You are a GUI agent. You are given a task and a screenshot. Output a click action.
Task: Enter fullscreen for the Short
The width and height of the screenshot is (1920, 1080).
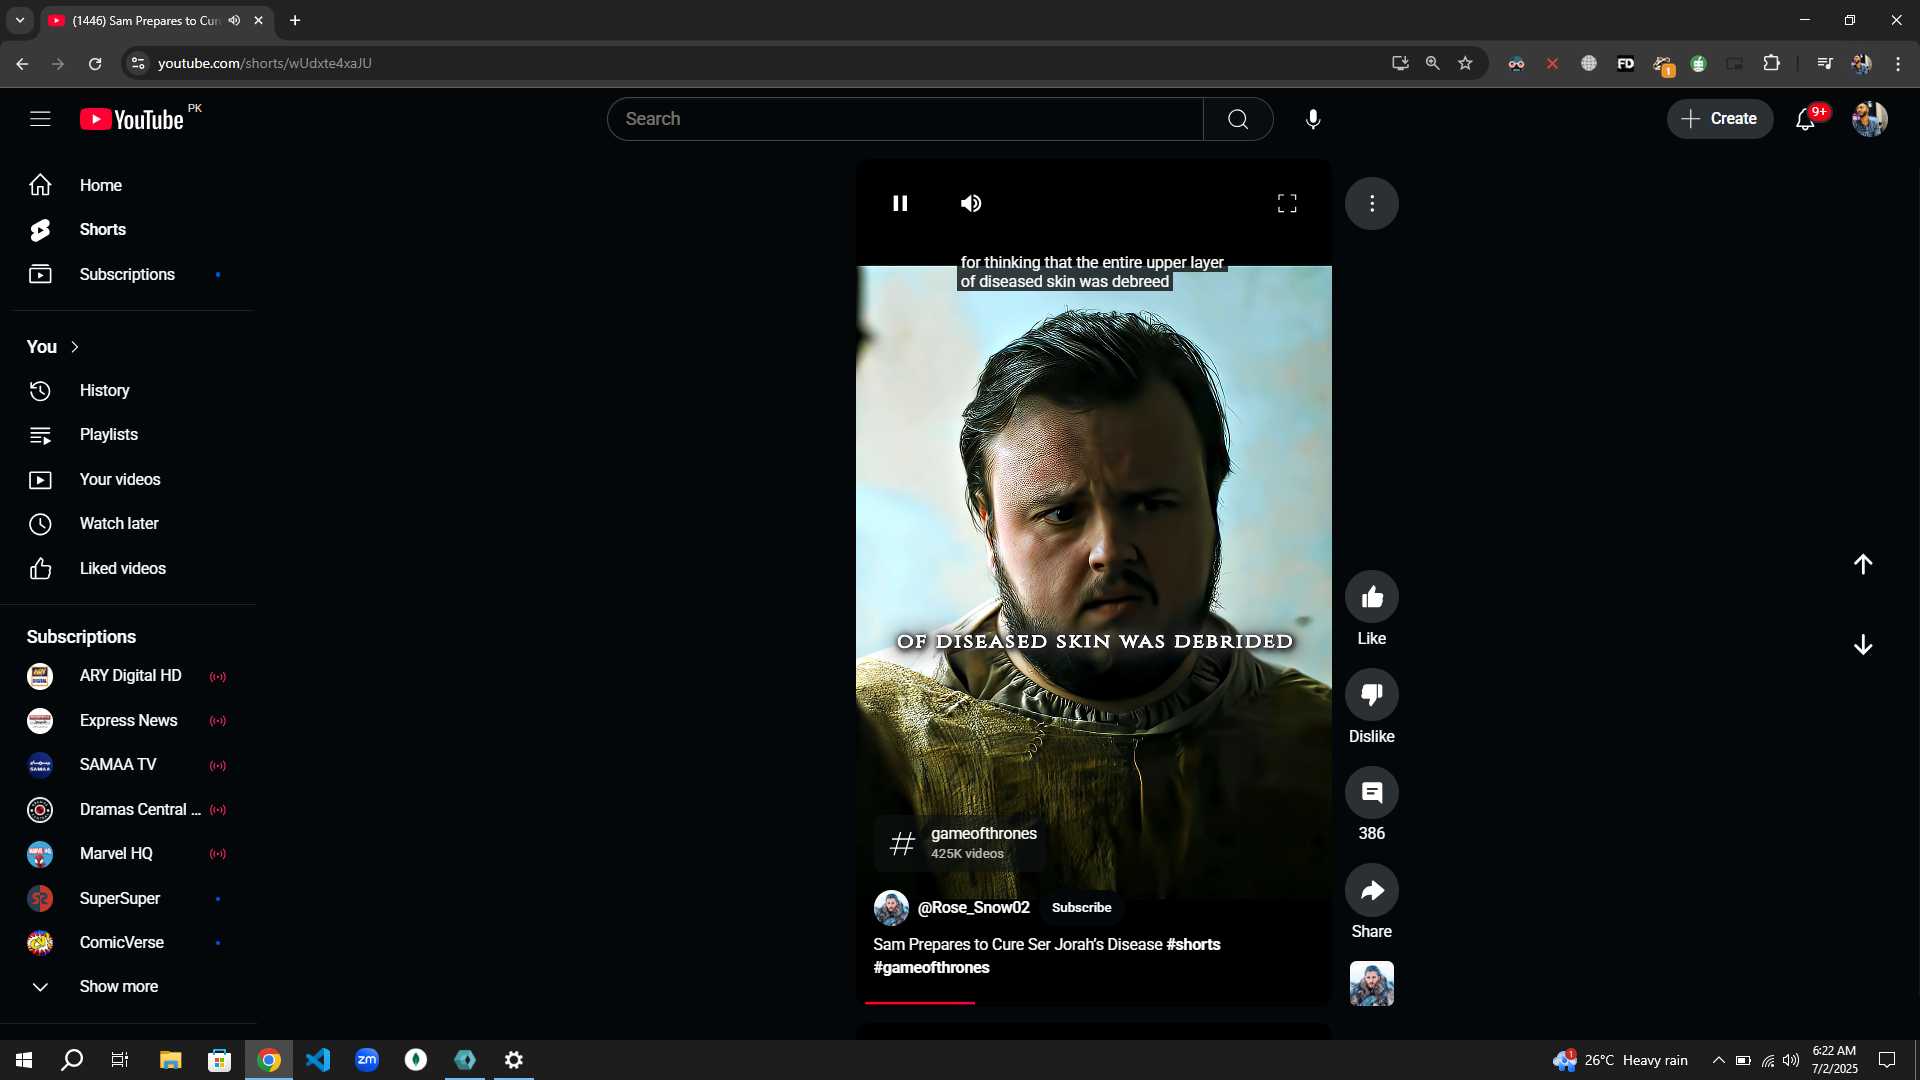click(1287, 203)
